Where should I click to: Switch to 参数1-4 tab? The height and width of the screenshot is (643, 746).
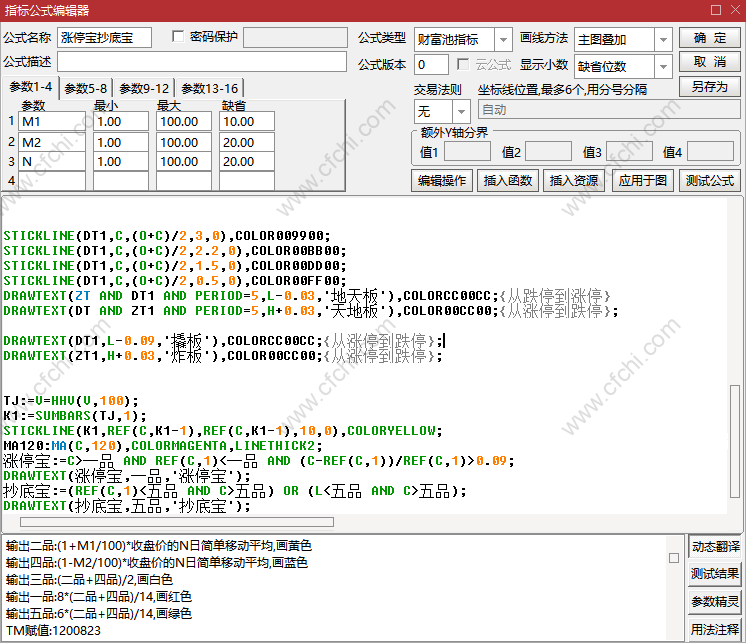30,87
